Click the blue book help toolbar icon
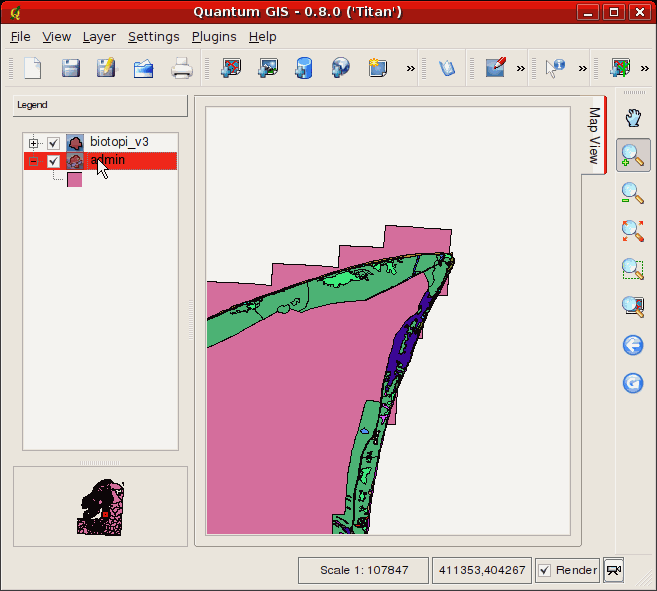 [x=447, y=68]
